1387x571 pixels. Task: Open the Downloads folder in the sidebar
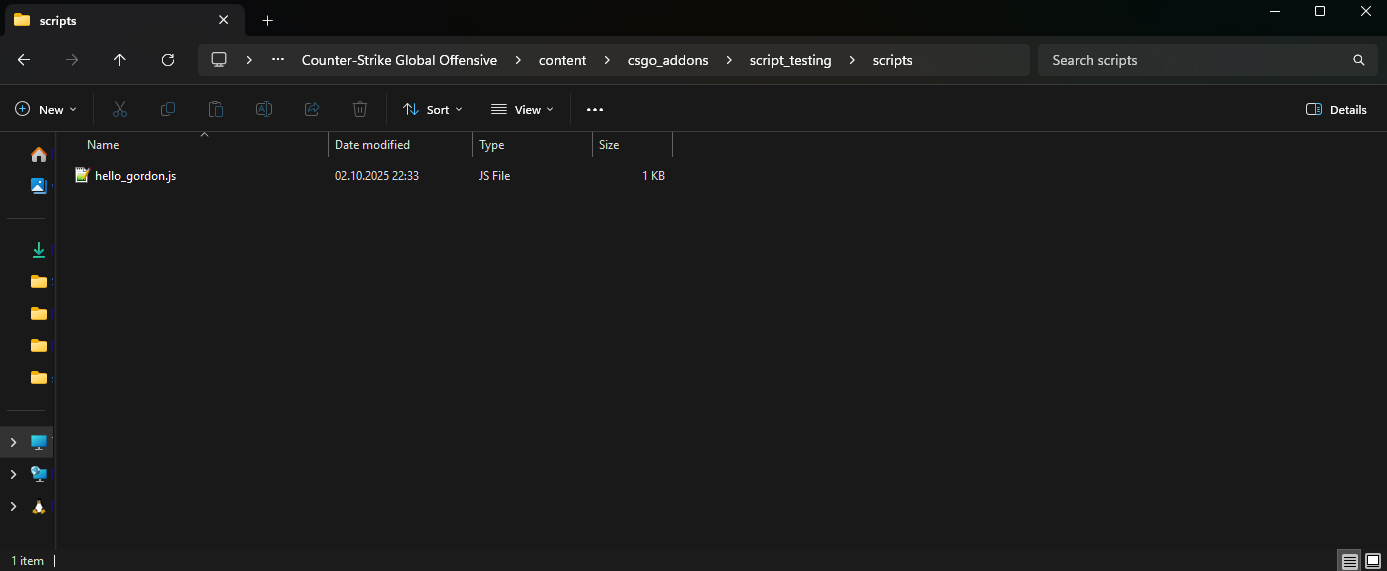[38, 250]
